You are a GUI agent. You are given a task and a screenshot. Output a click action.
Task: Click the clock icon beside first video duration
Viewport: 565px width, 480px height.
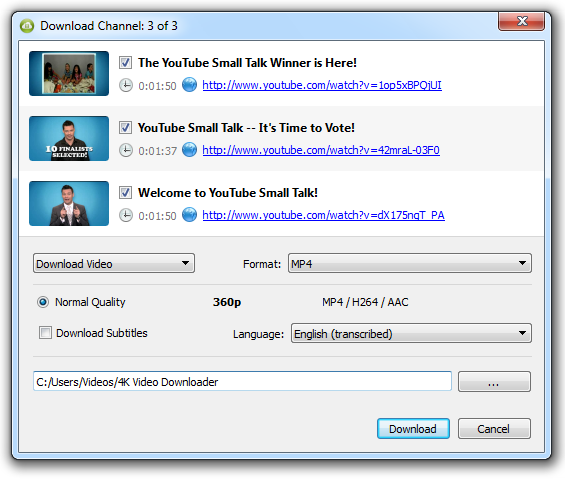tap(126, 85)
